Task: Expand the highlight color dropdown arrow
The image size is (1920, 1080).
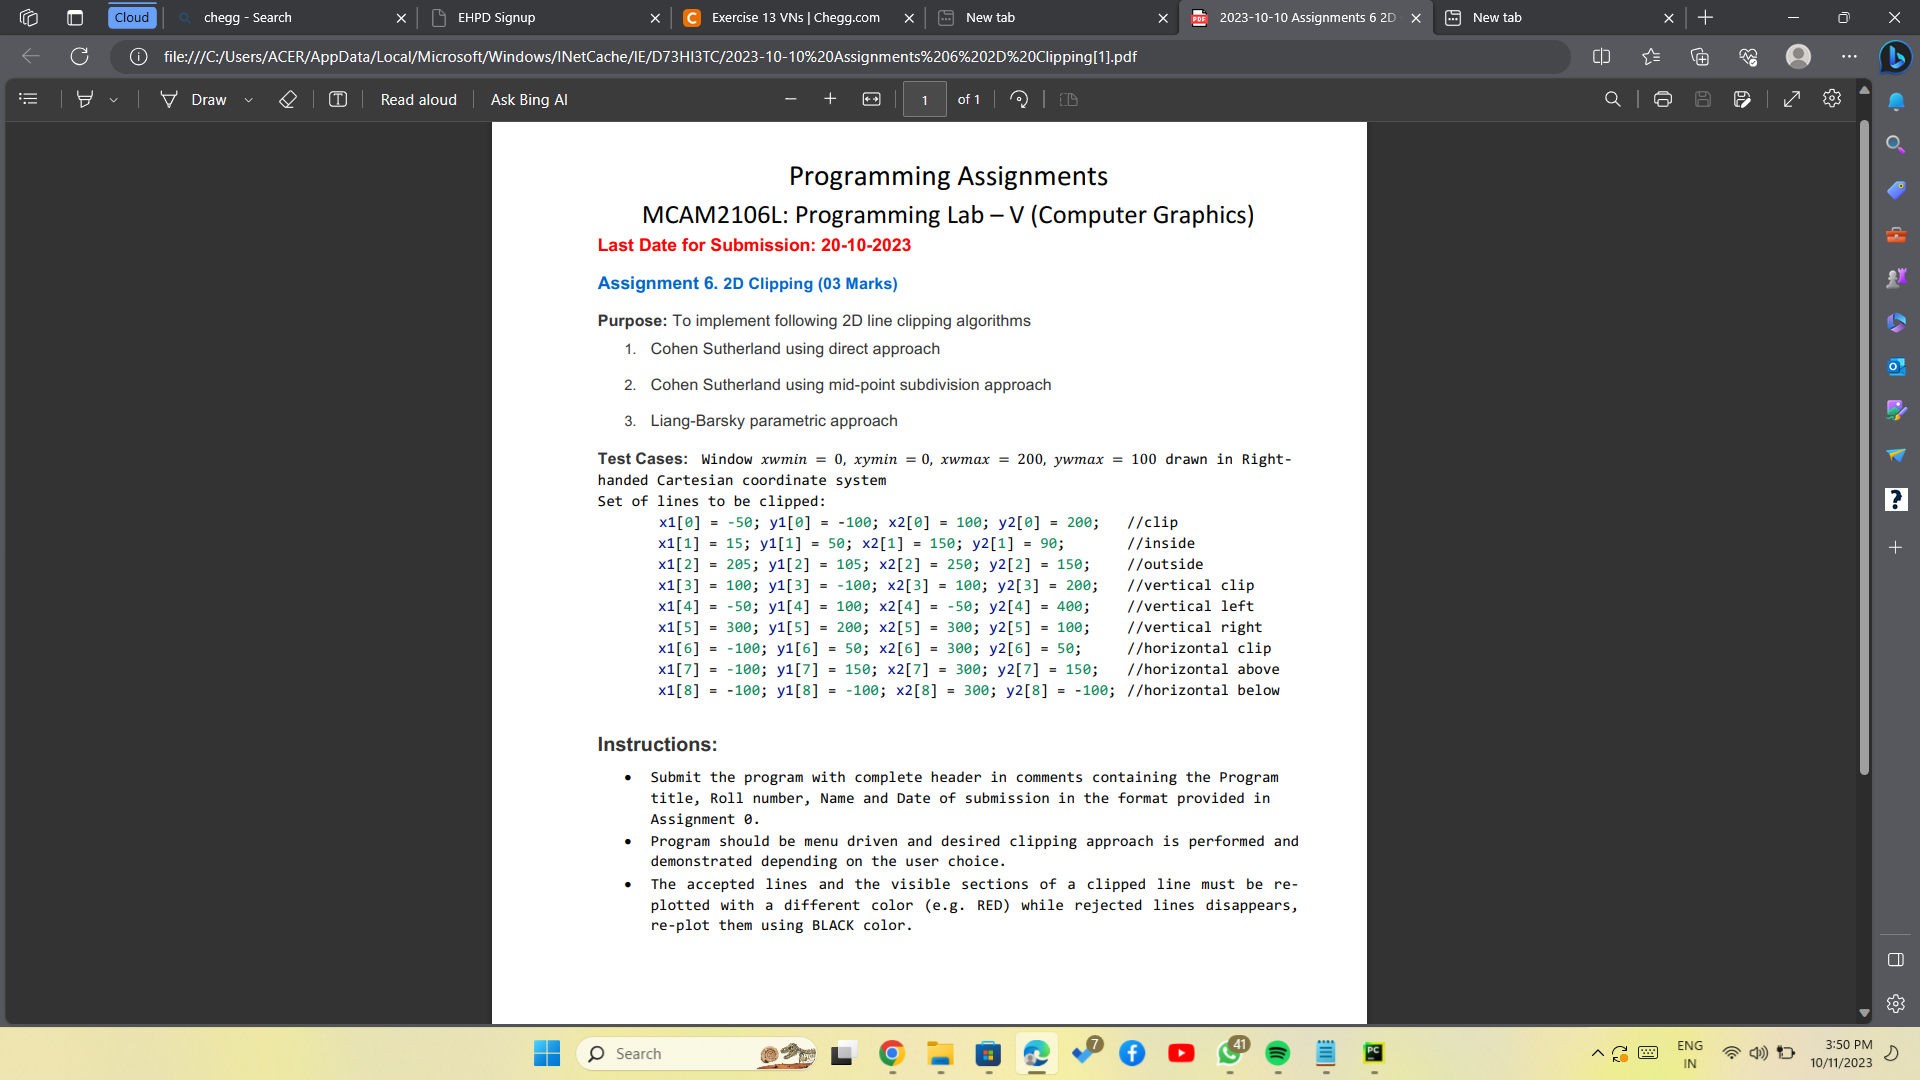Action: click(114, 100)
